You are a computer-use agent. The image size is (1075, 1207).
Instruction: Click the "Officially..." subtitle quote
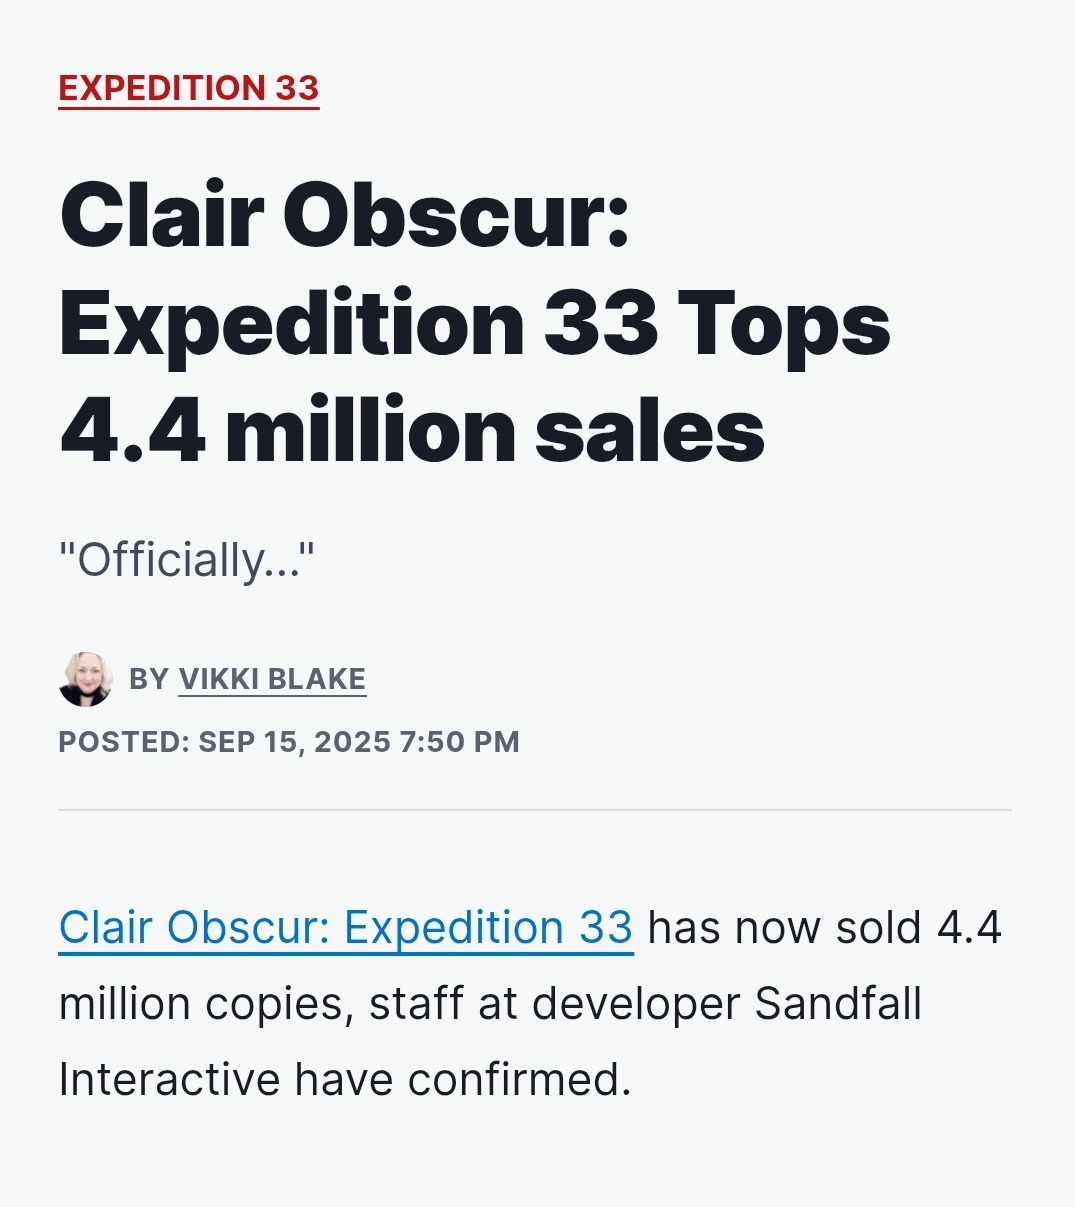[187, 560]
